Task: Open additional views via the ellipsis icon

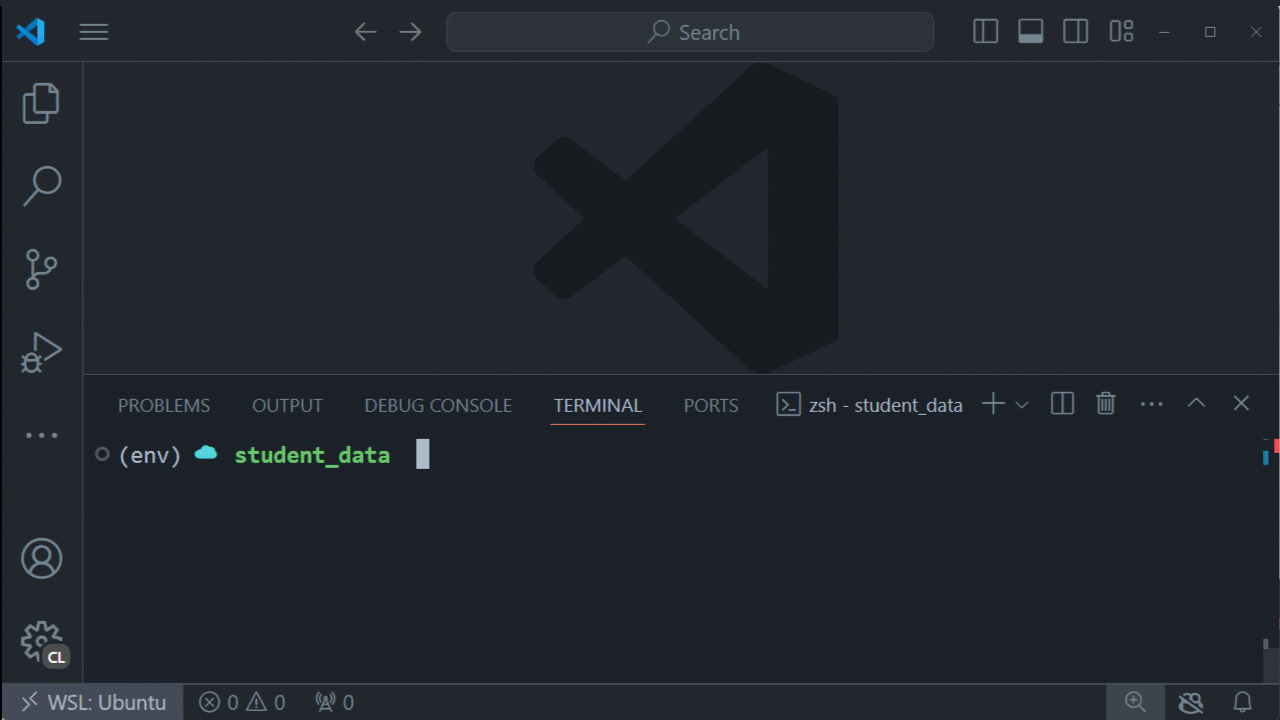Action: 40,434
